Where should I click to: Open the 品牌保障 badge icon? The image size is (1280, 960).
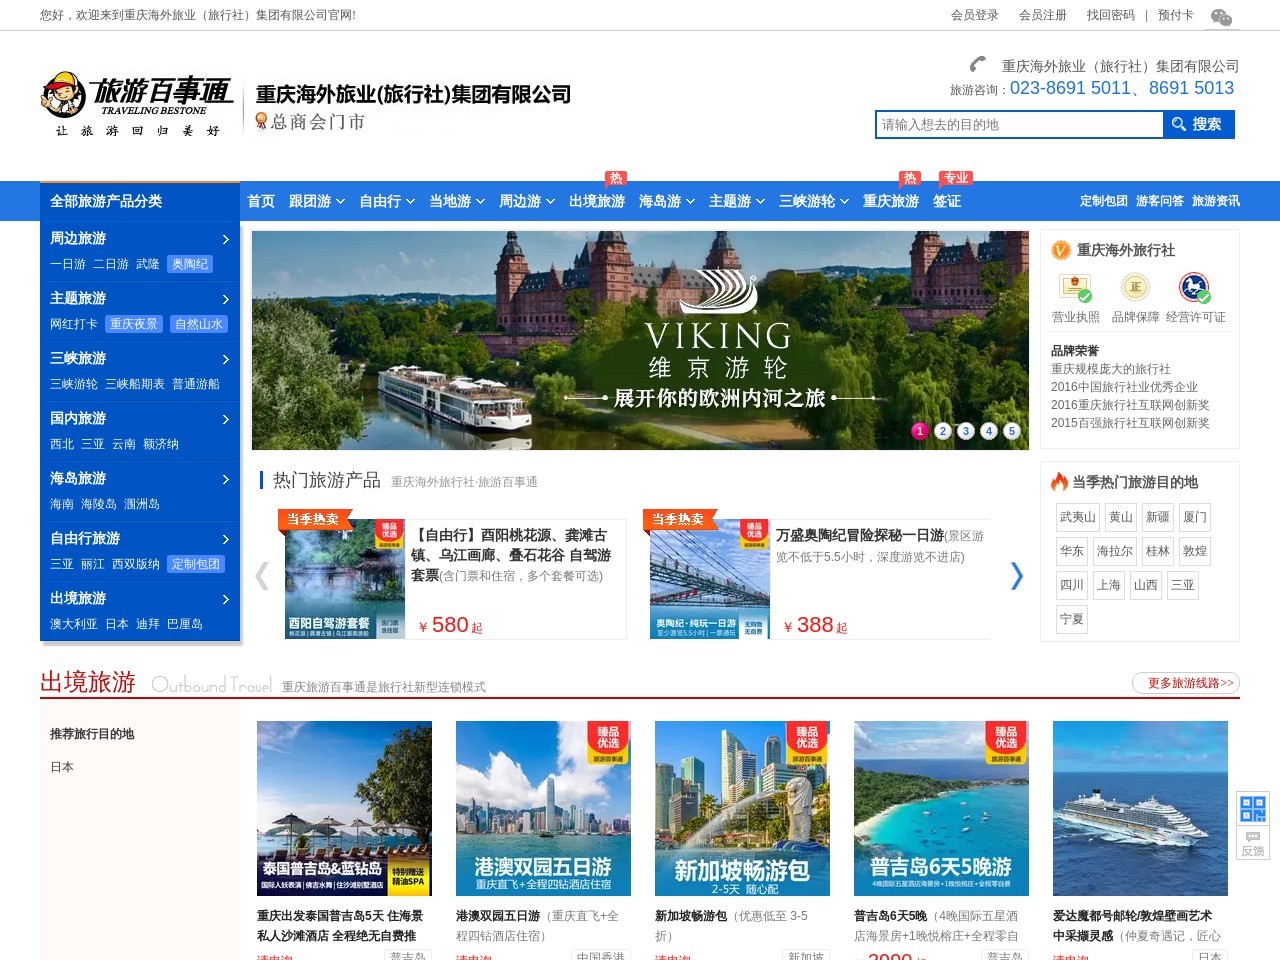(1135, 288)
